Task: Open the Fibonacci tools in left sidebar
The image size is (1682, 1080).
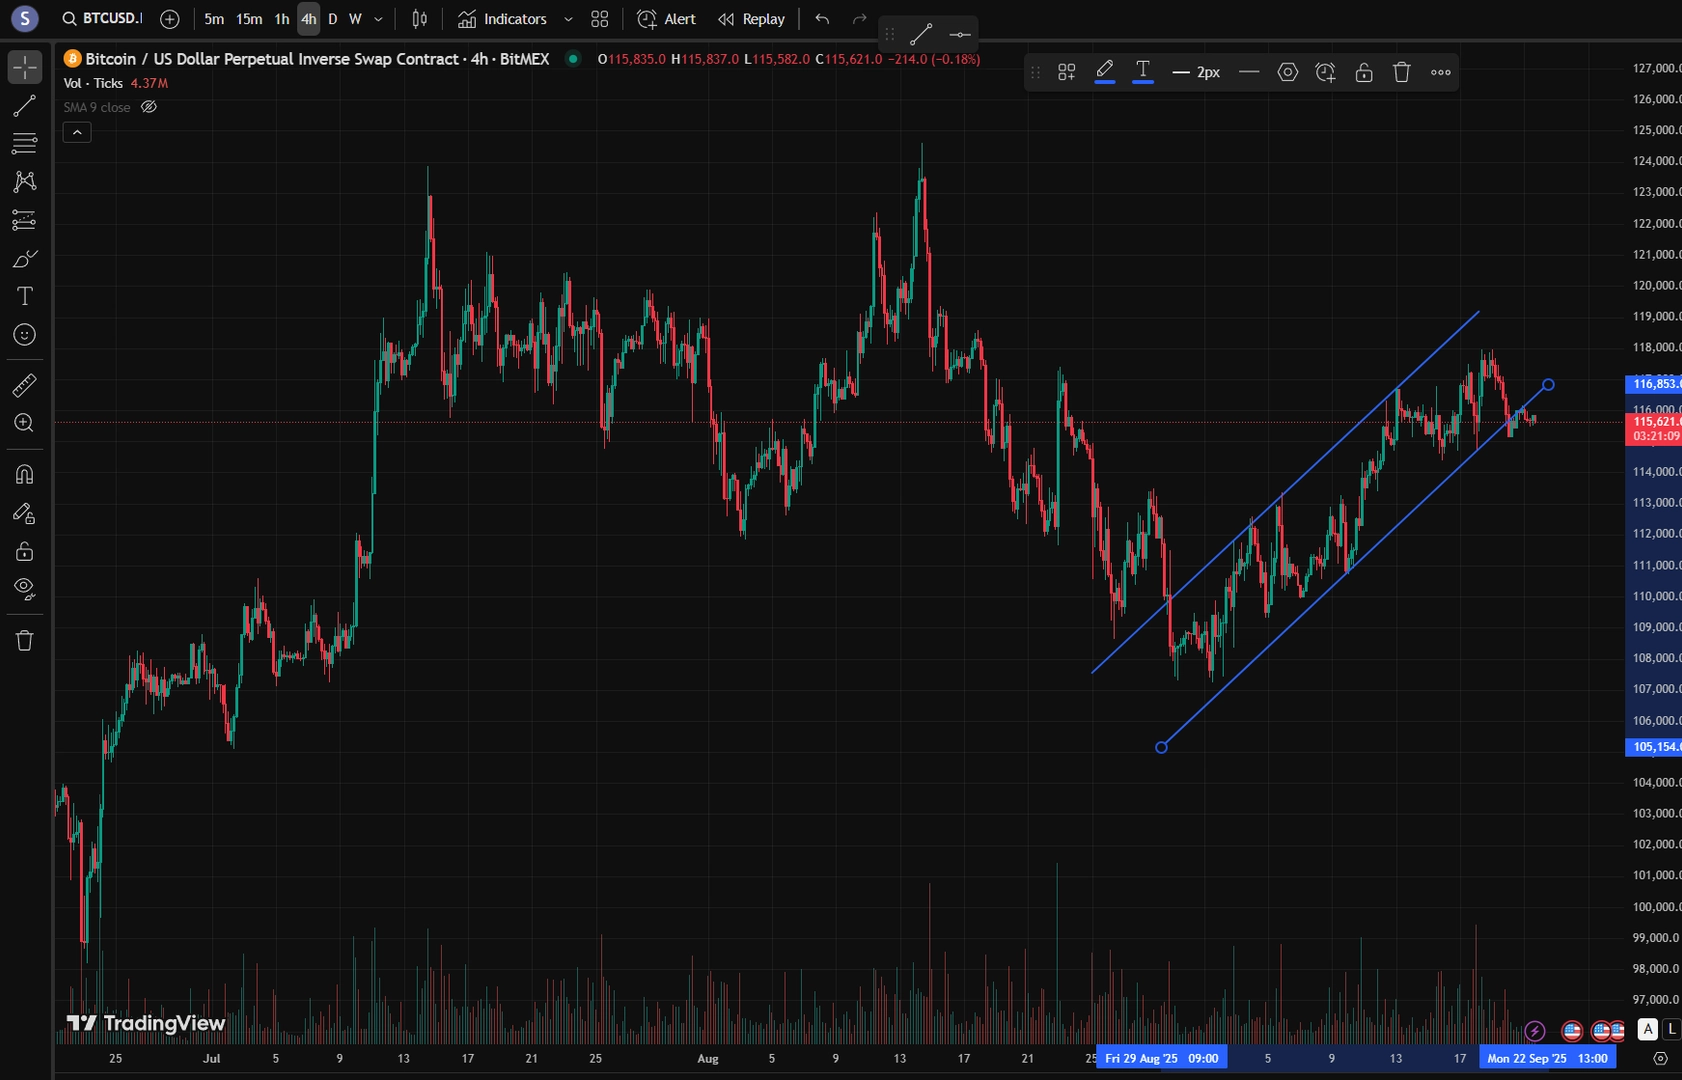Action: tap(25, 144)
